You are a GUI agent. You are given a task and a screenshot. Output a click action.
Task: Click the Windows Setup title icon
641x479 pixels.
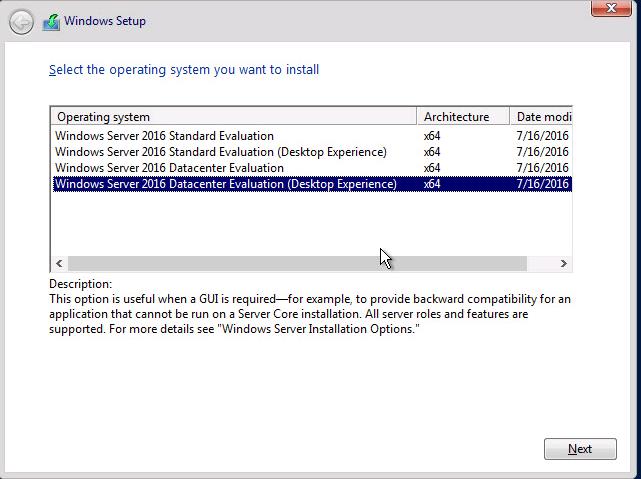51,22
